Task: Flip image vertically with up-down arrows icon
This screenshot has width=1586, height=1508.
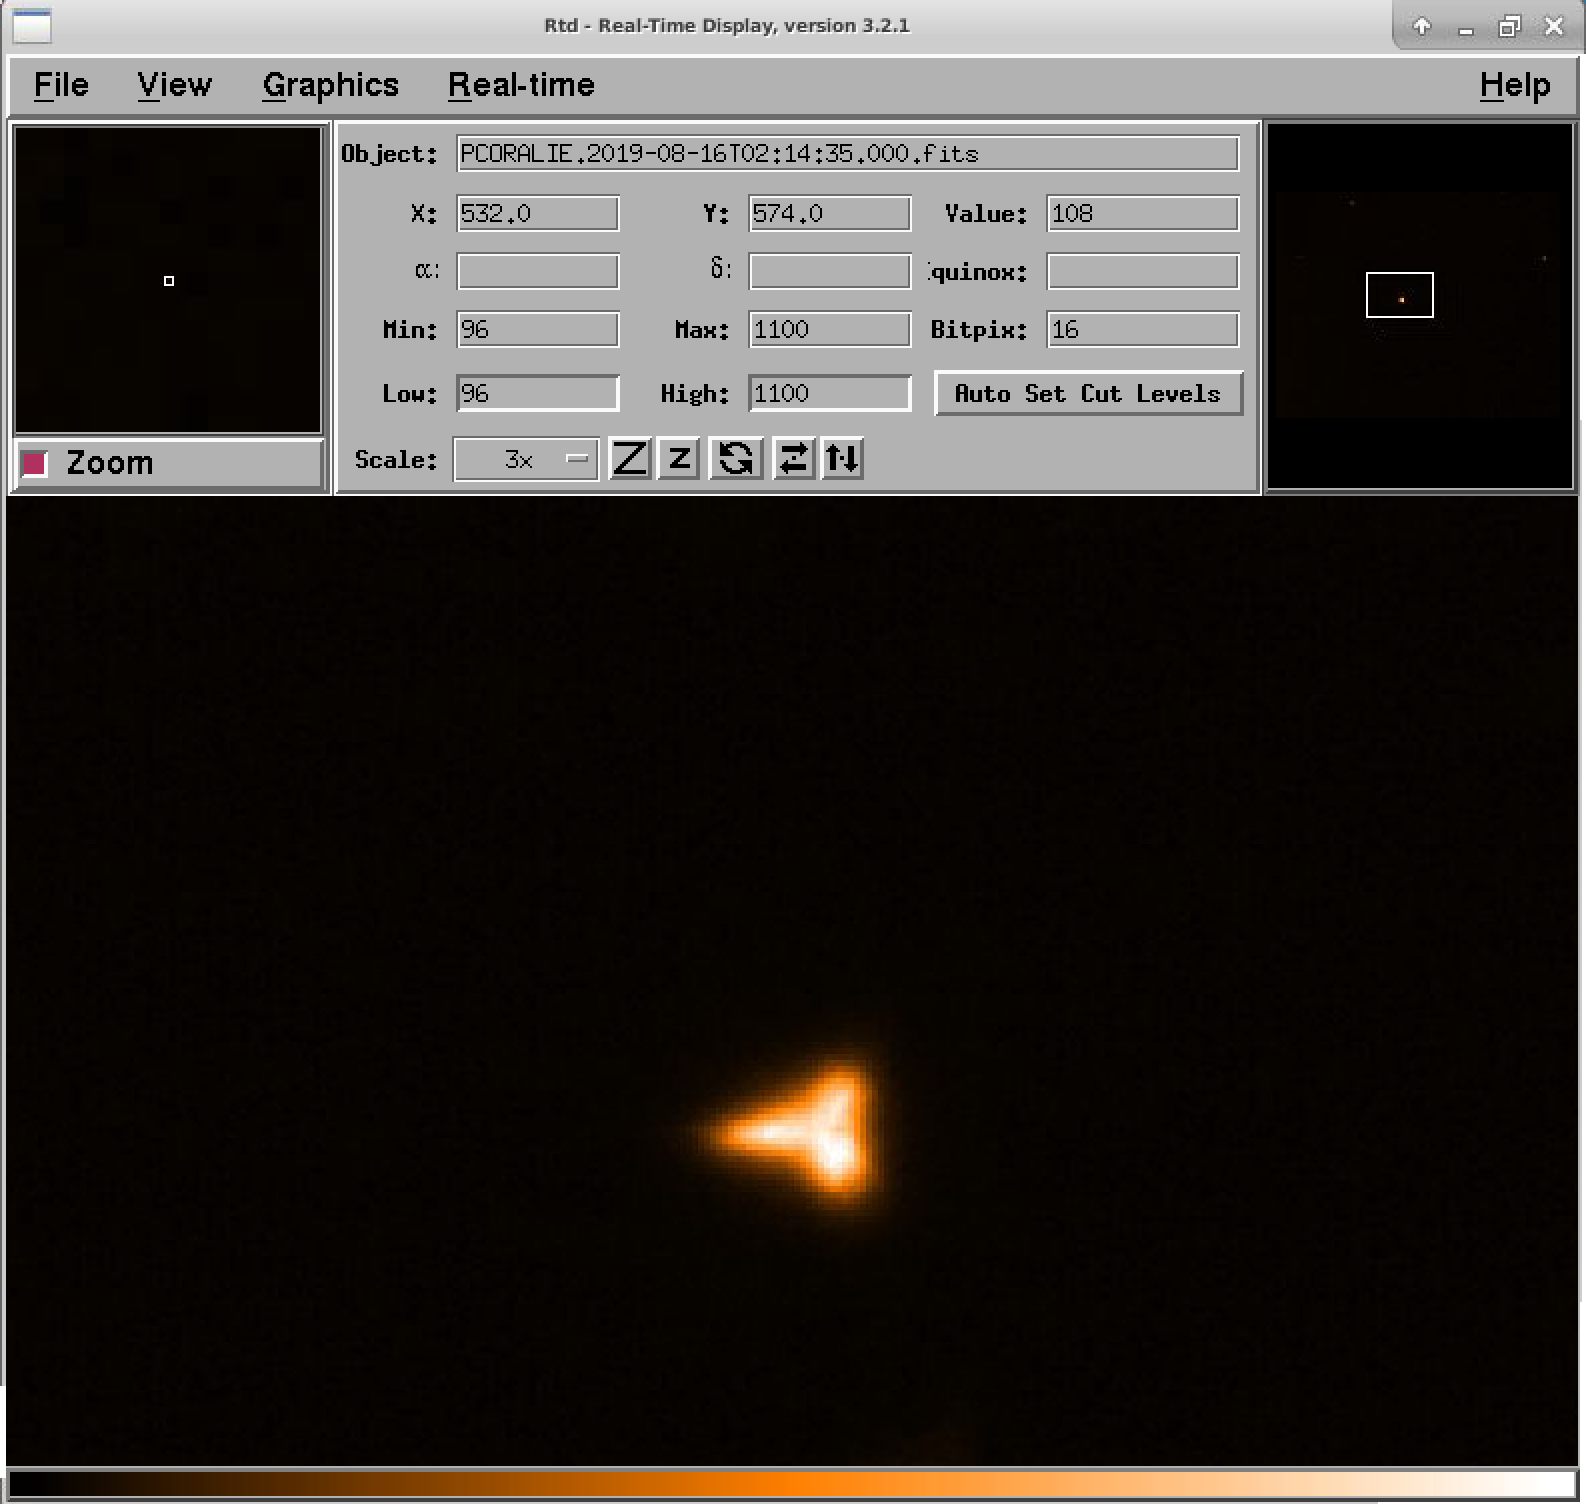Action: (842, 459)
